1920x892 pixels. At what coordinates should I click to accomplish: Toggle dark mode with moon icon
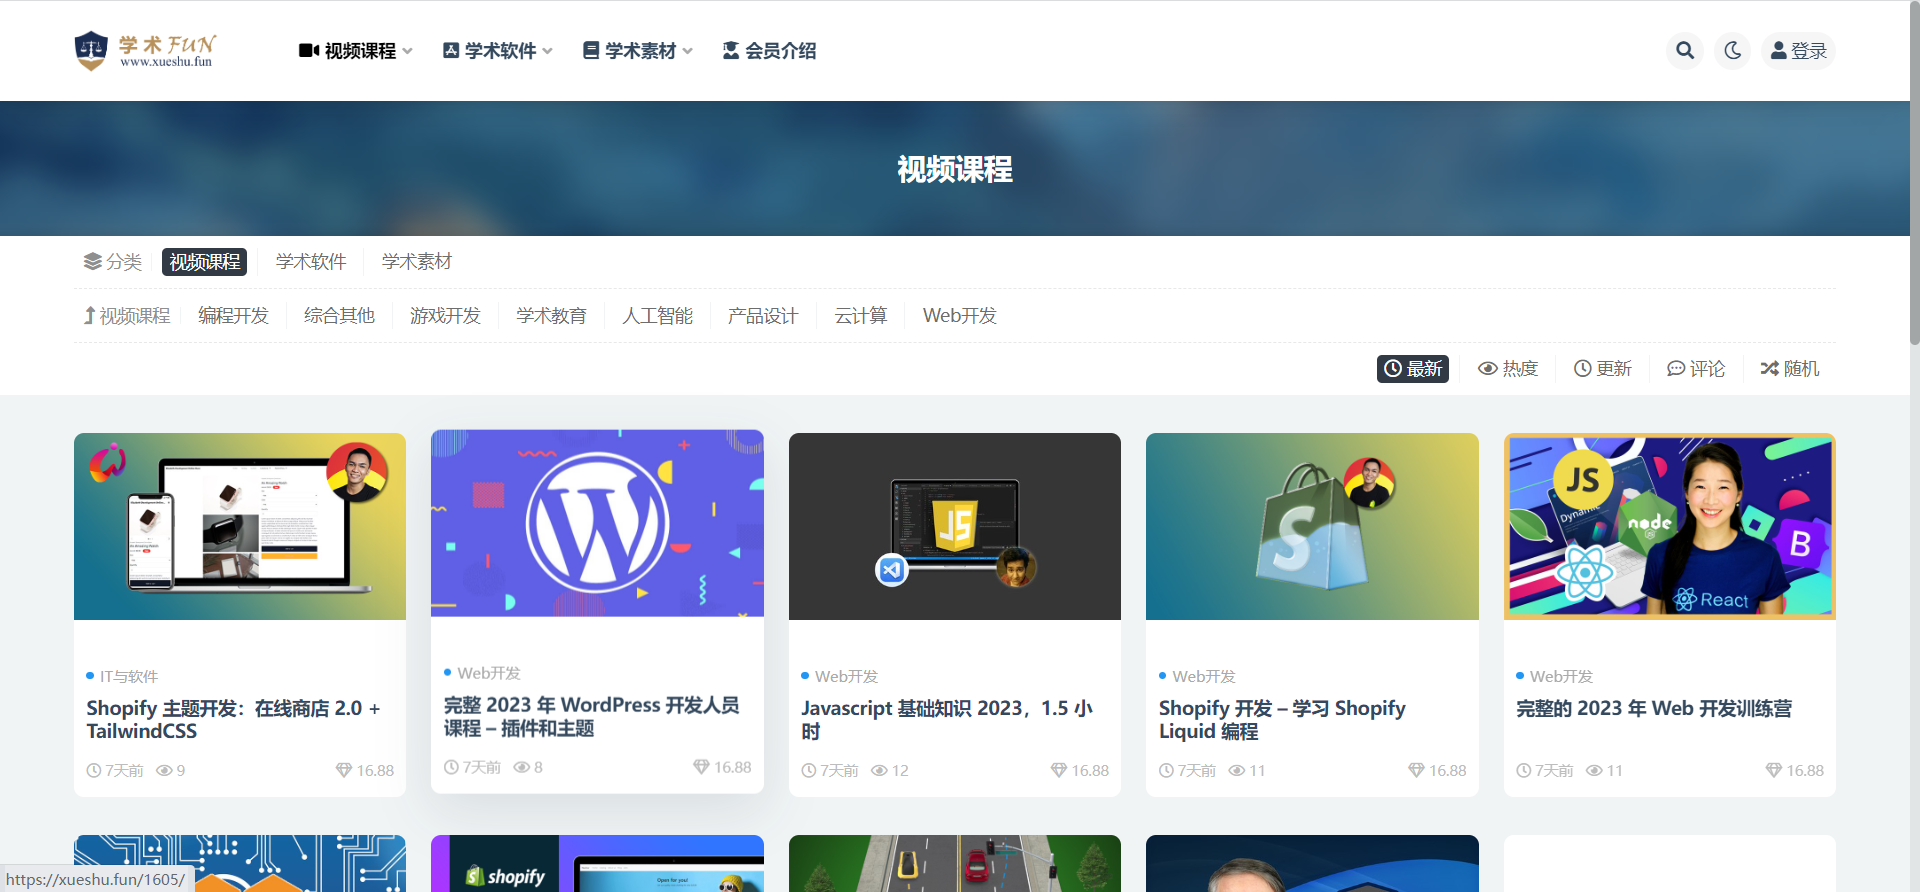pos(1733,50)
